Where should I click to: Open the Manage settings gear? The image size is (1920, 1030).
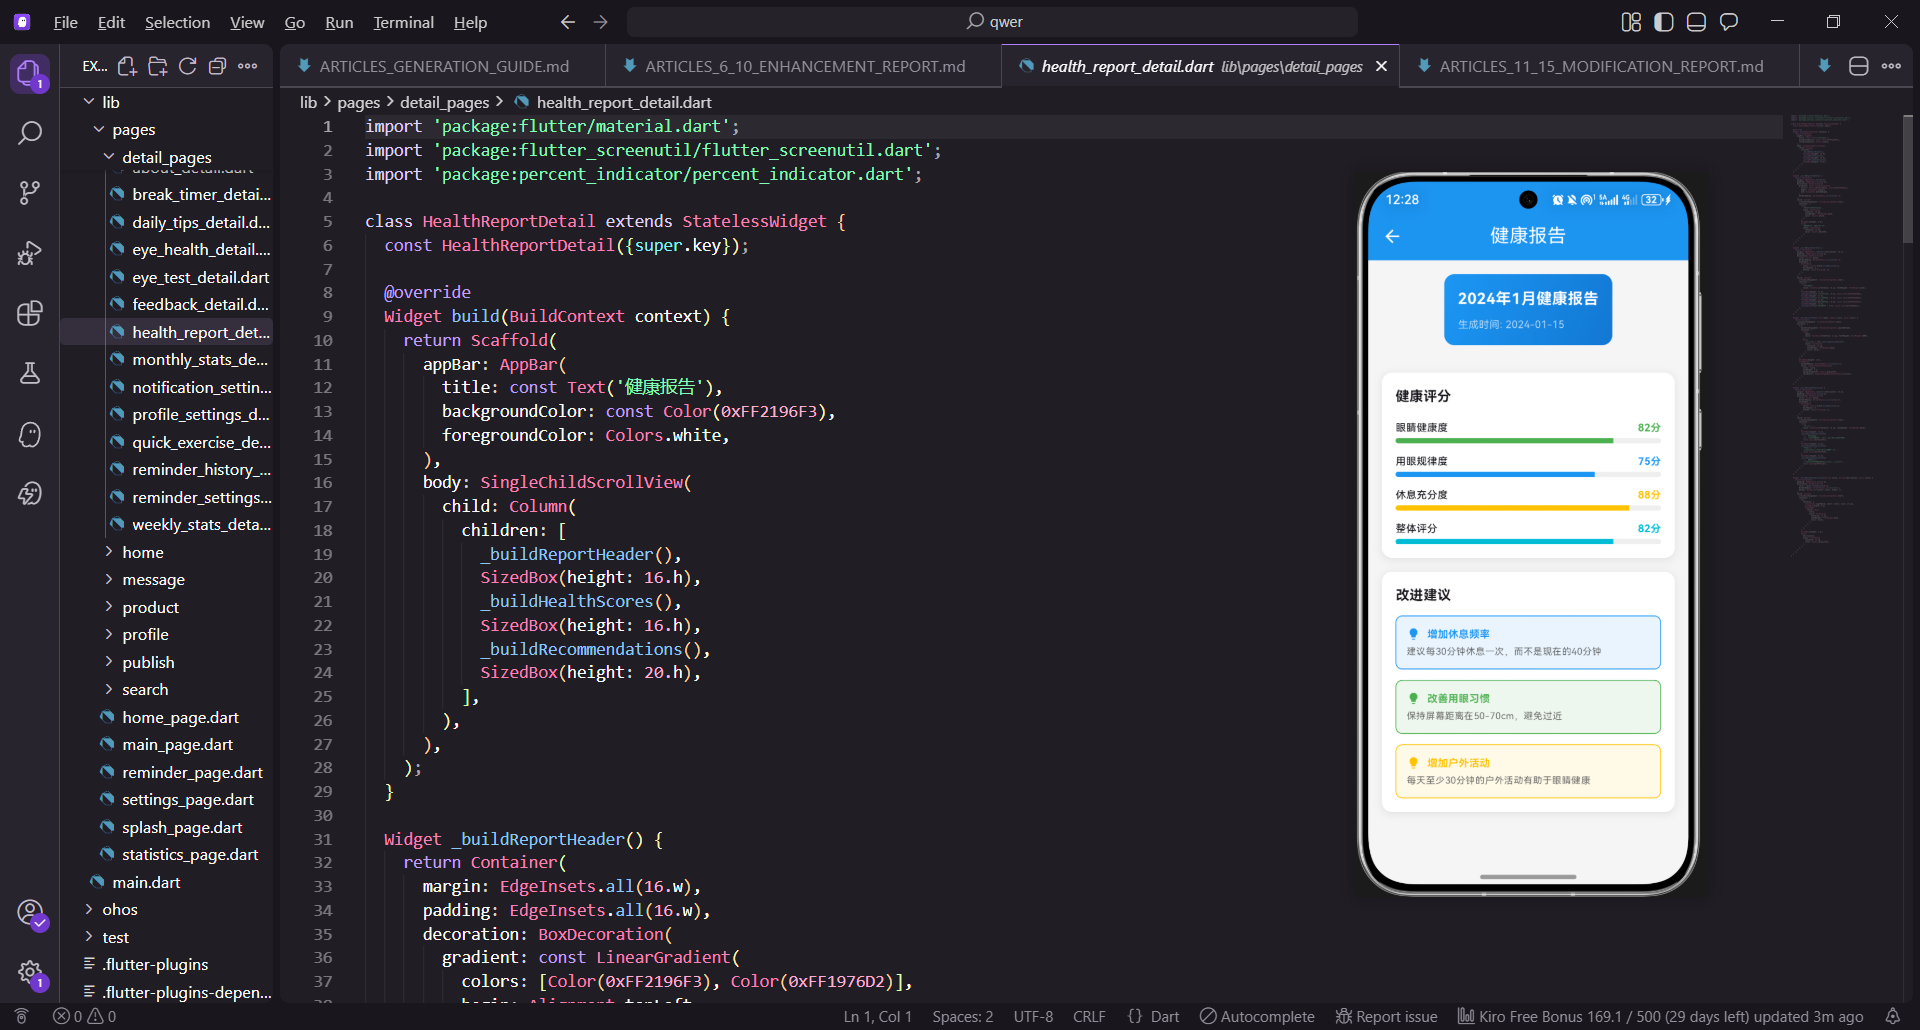31,973
